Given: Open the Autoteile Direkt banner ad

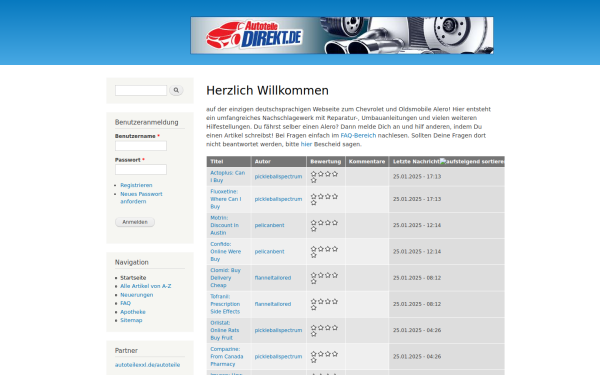Looking at the screenshot, I should click(x=342, y=35).
